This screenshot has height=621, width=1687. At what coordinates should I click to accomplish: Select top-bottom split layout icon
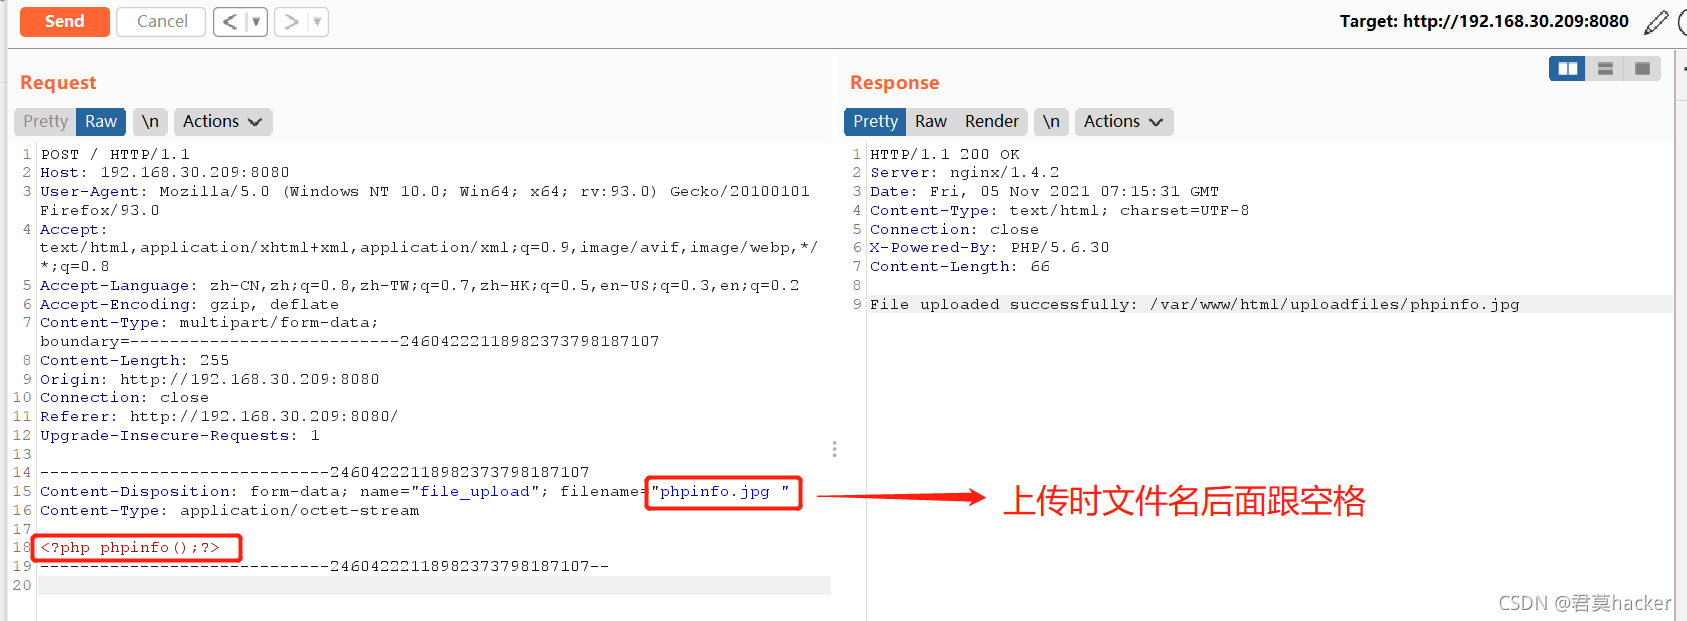coord(1605,68)
